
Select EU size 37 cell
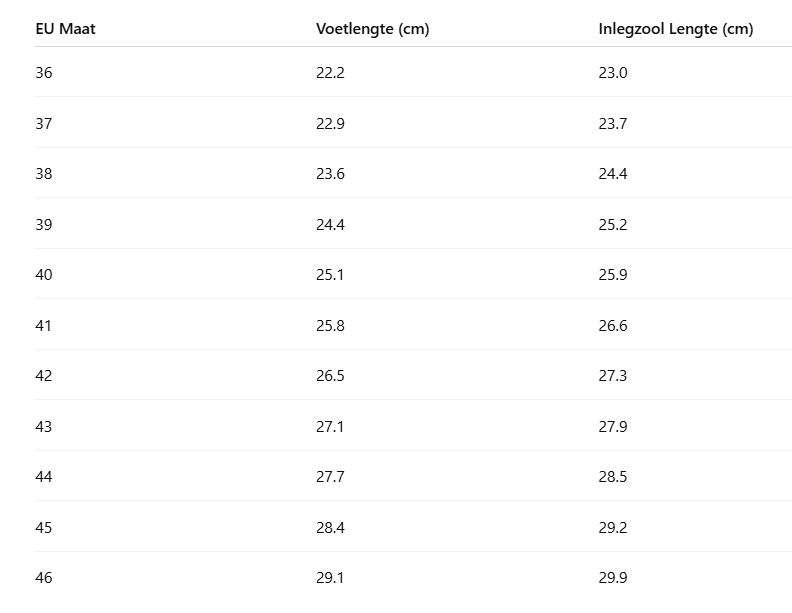point(44,124)
